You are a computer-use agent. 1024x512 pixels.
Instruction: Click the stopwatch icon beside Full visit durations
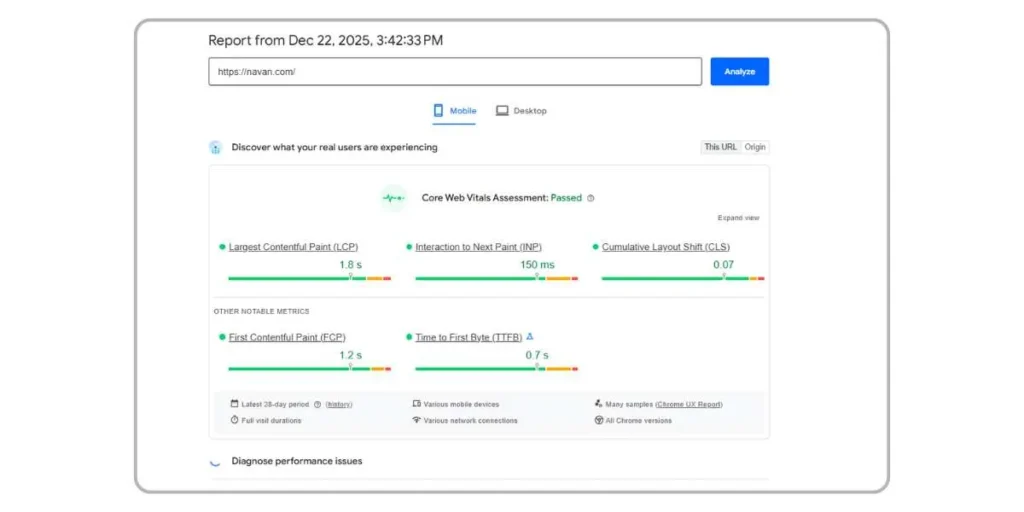(x=234, y=420)
